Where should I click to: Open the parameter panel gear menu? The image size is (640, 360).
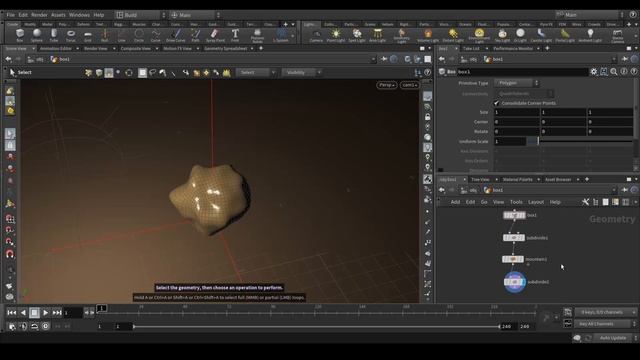(x=593, y=72)
